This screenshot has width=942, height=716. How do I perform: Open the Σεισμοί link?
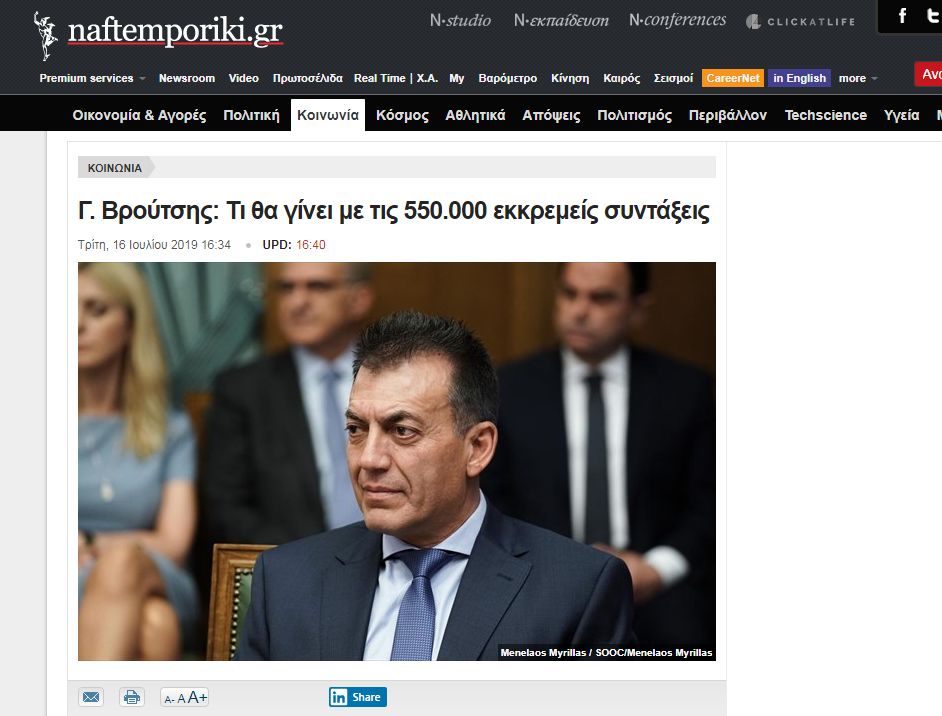click(x=673, y=78)
